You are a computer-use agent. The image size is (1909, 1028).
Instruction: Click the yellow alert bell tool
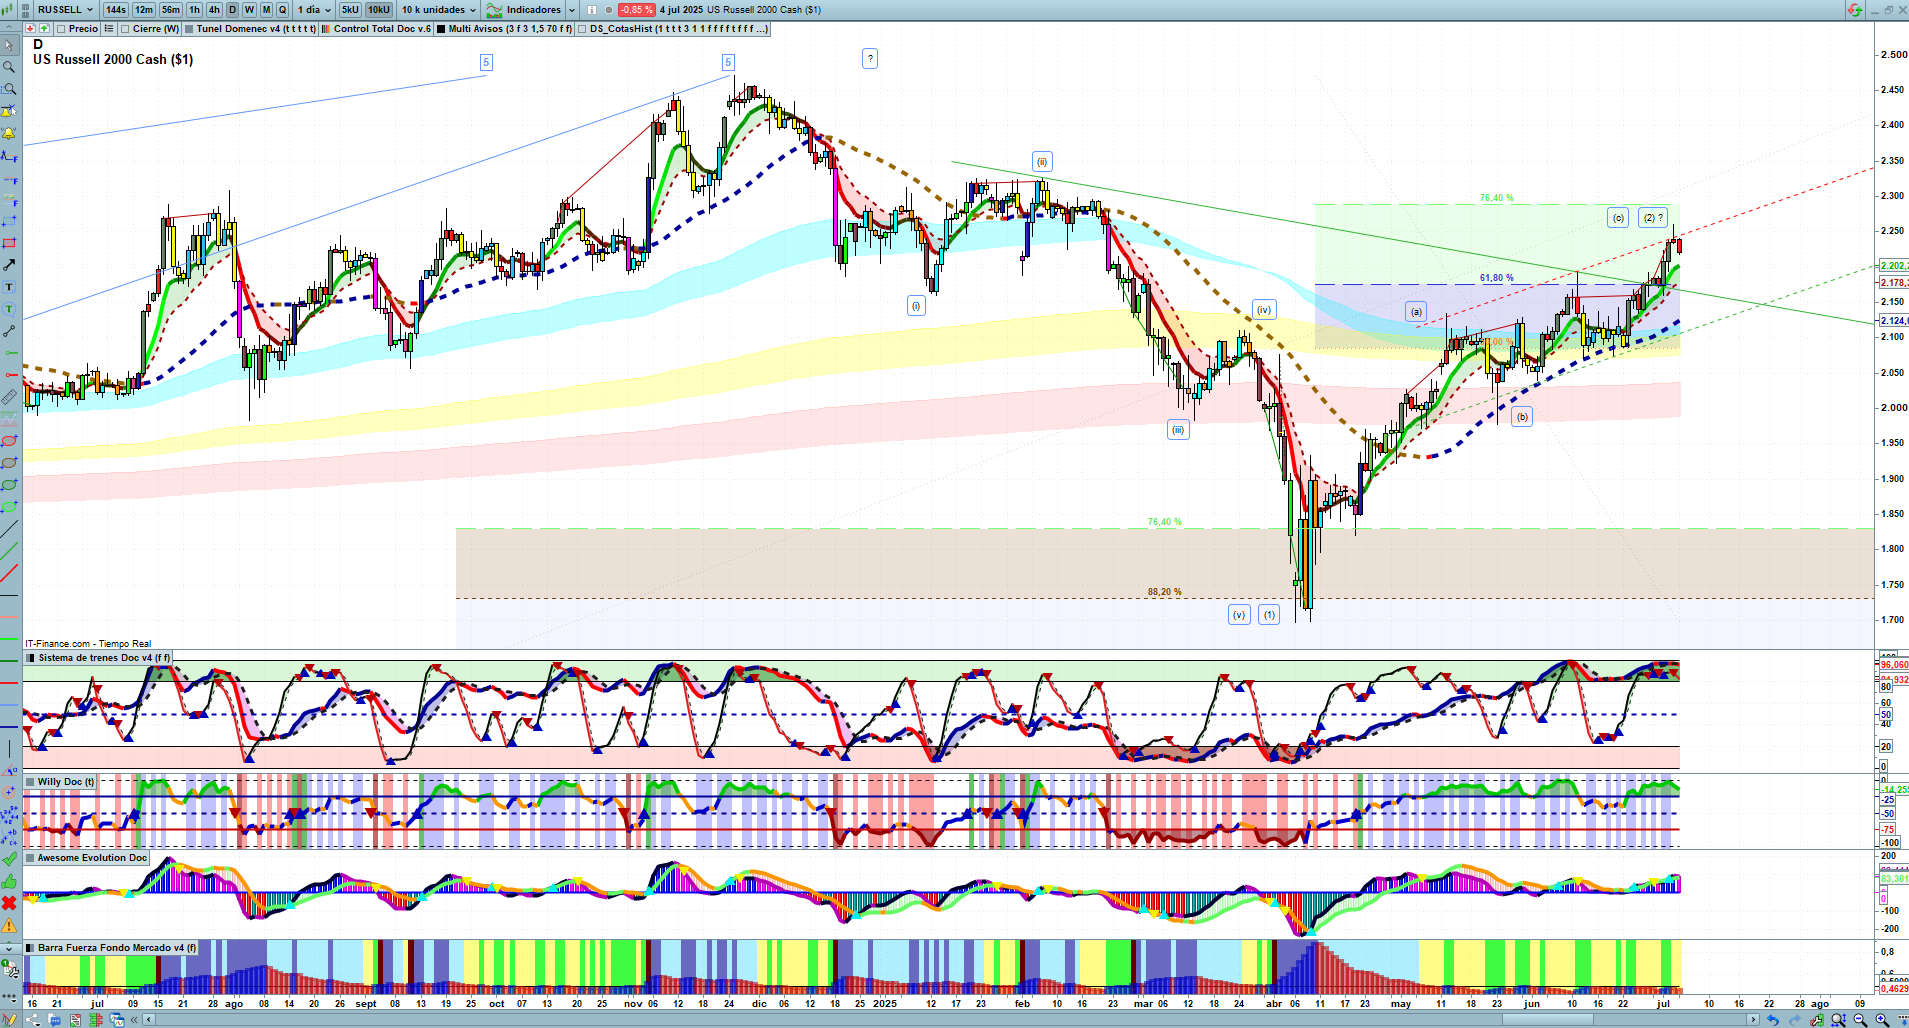click(x=9, y=133)
